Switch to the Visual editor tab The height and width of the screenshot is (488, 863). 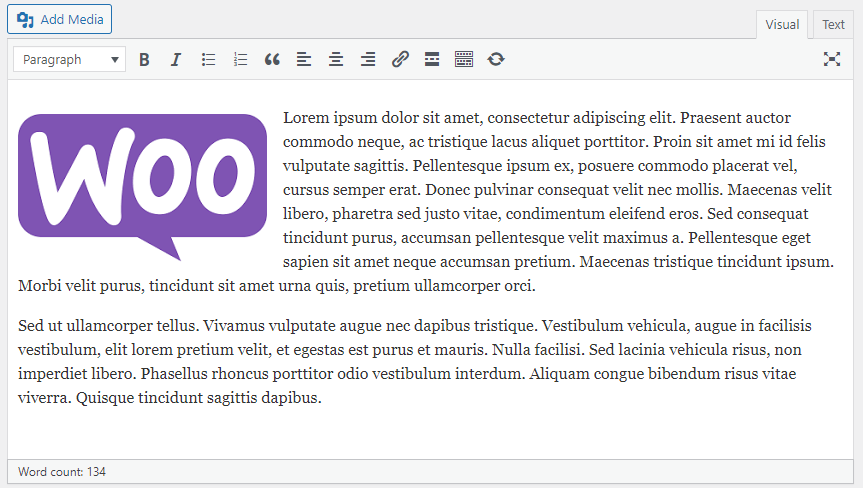click(x=782, y=25)
